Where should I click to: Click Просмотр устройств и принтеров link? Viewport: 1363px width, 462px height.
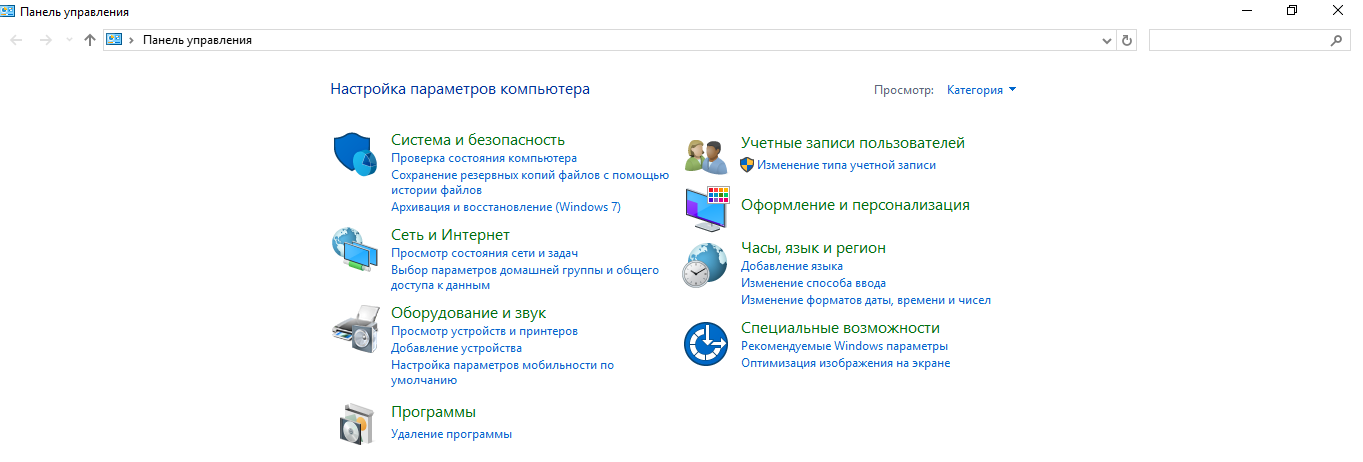tap(484, 331)
